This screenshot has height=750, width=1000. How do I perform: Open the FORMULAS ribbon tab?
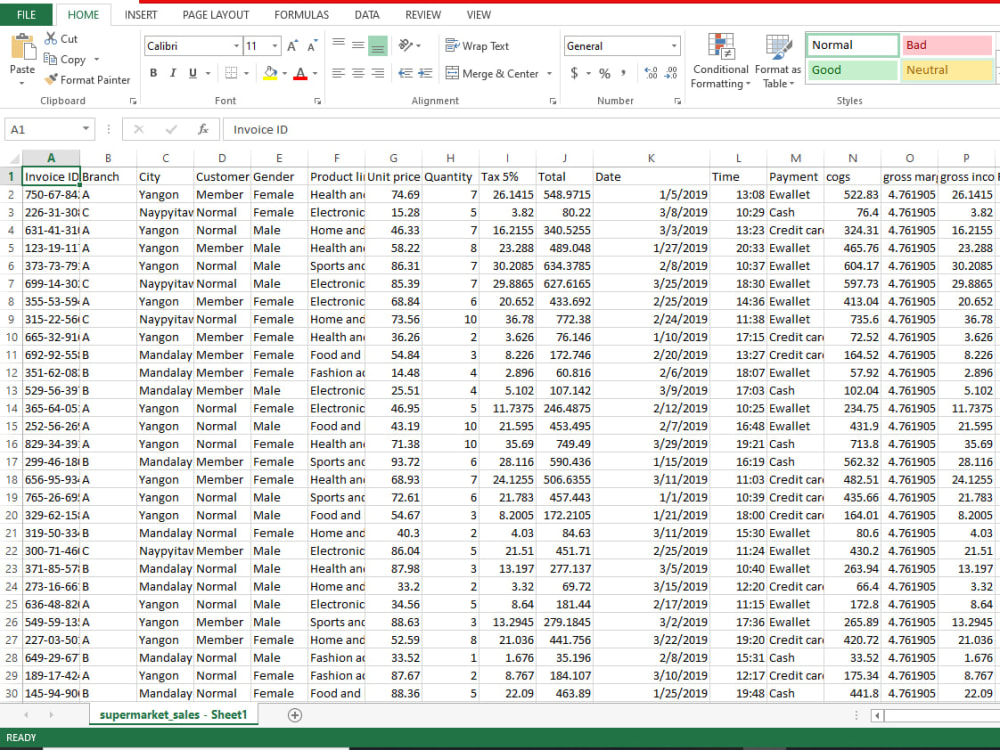point(301,14)
